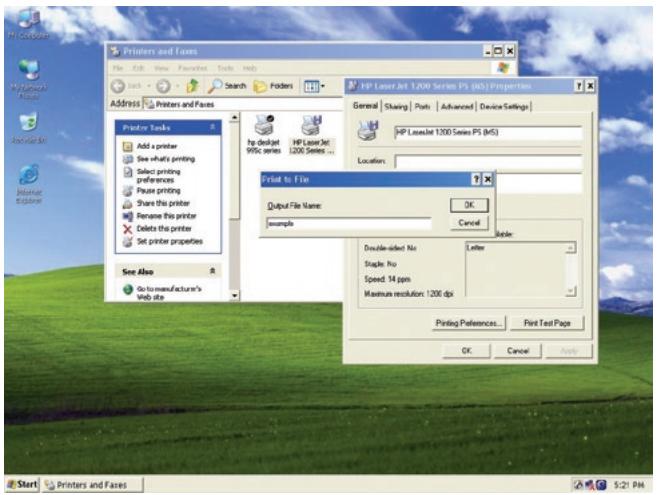Close the Print to File dialog
Viewport: 657px width, 495px height.
(x=488, y=179)
